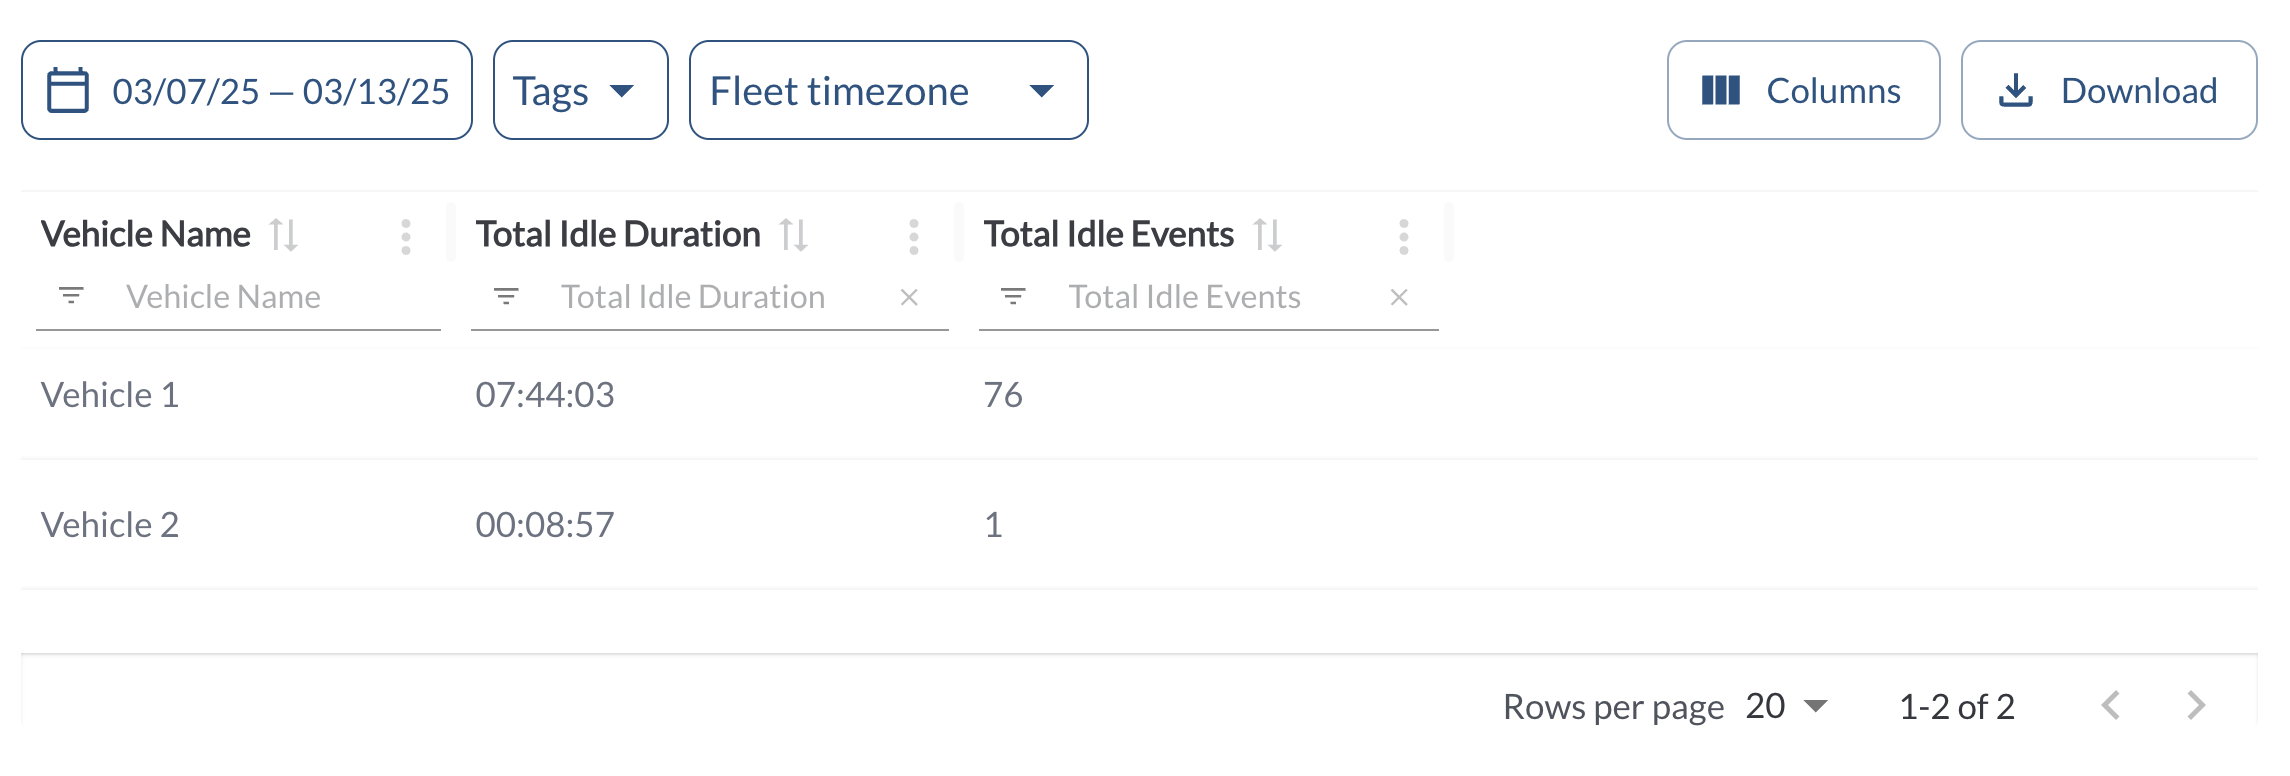Change Rows per page dropdown

(x=1787, y=706)
